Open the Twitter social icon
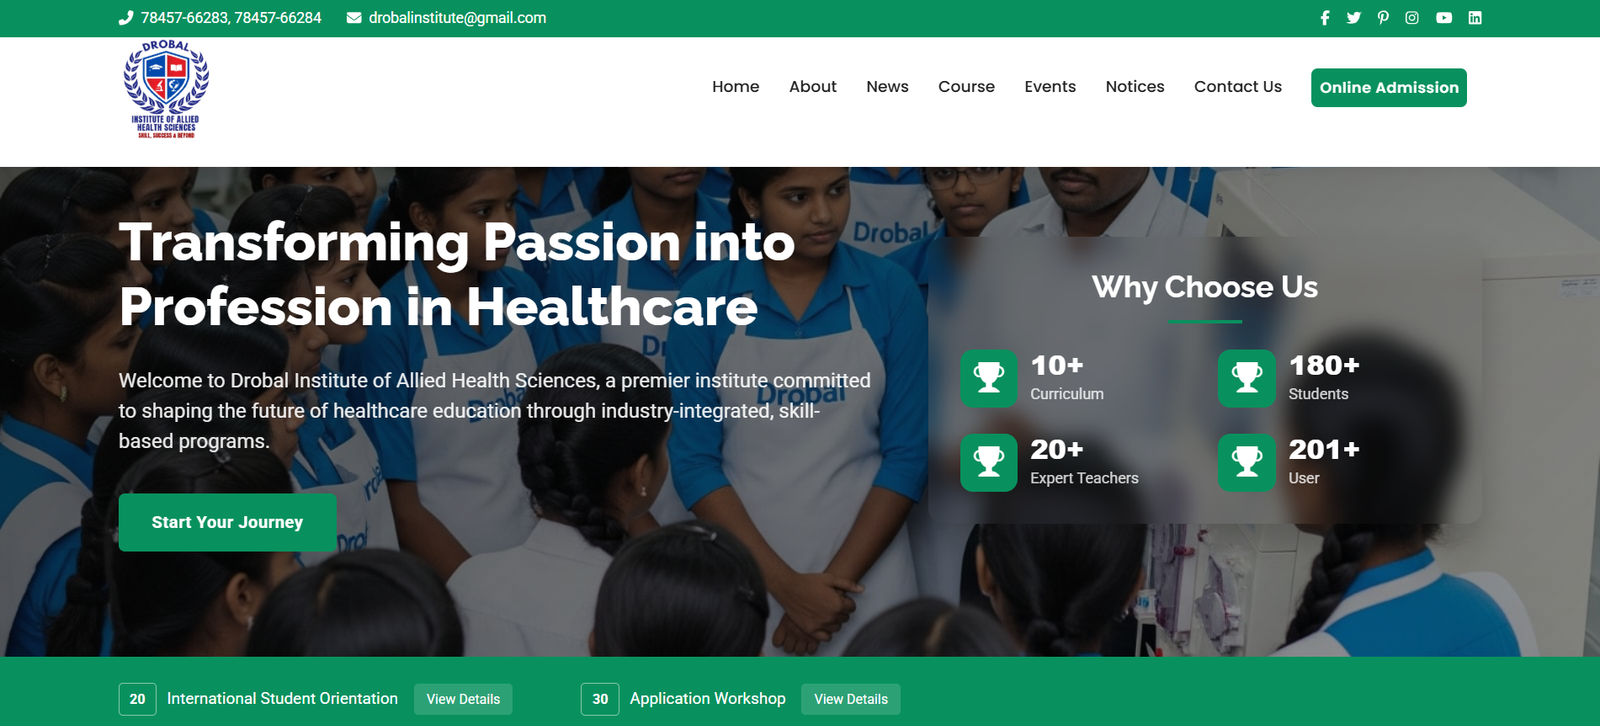1600x726 pixels. coord(1354,18)
